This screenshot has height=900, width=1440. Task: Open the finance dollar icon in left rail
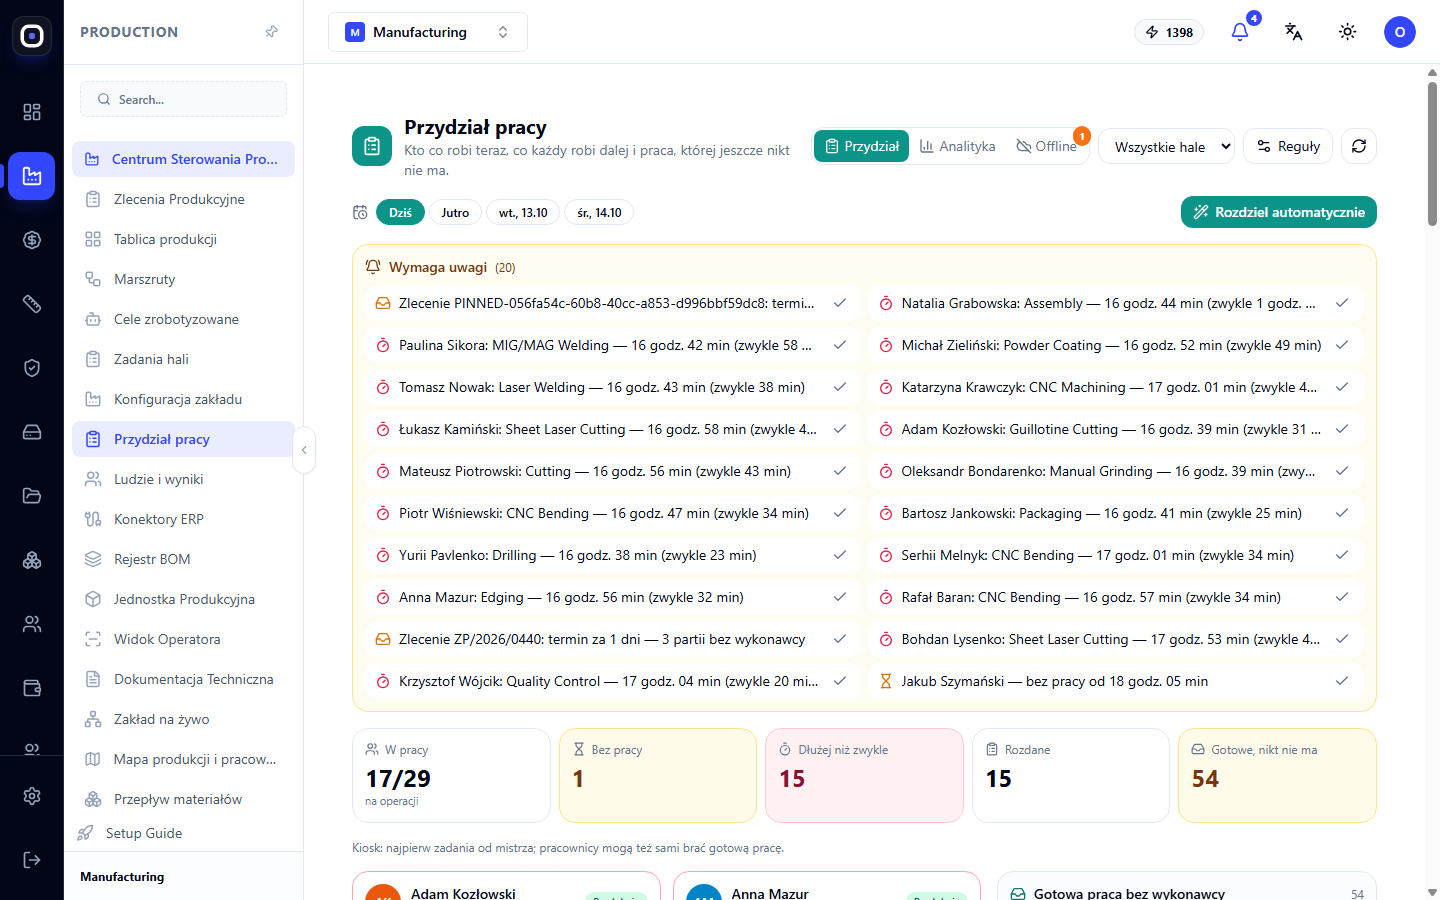pyautogui.click(x=32, y=240)
